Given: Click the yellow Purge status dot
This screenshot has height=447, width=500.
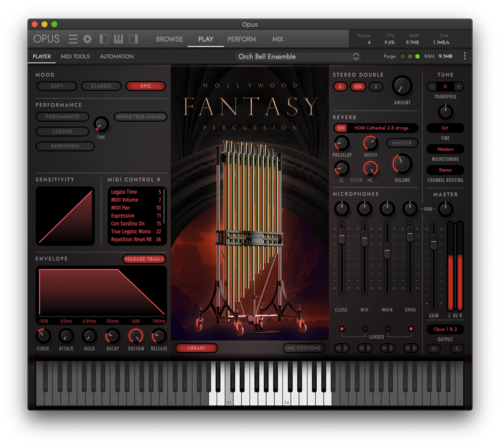Looking at the screenshot, I should coord(410,56).
